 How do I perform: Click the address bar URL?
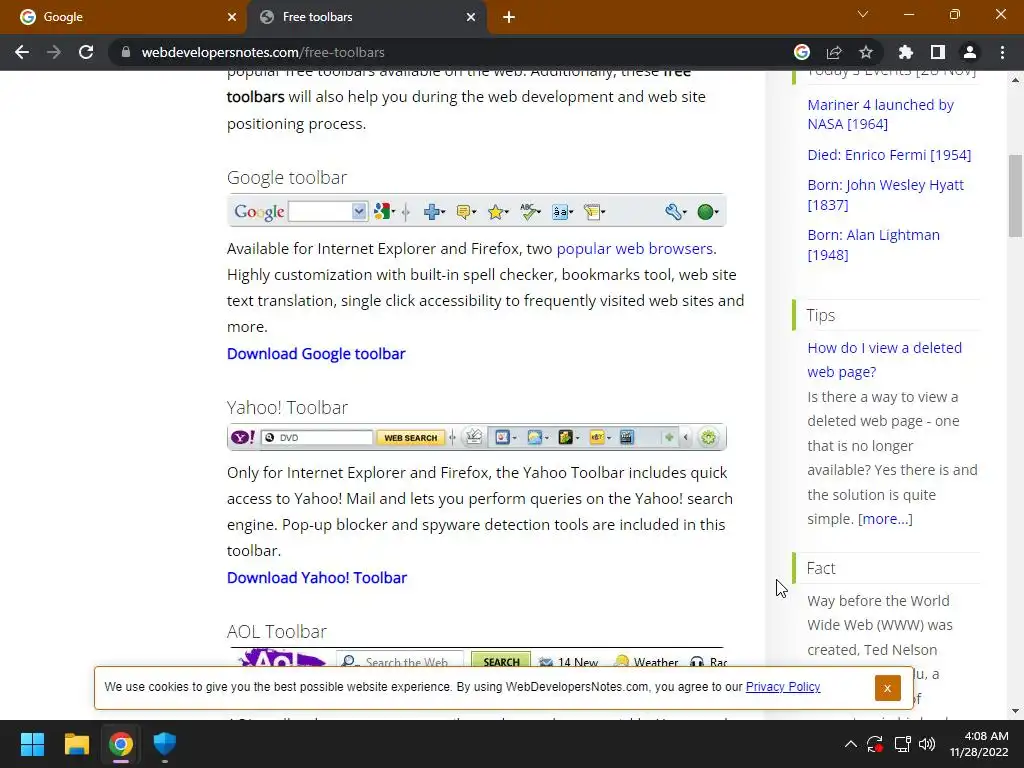(263, 52)
